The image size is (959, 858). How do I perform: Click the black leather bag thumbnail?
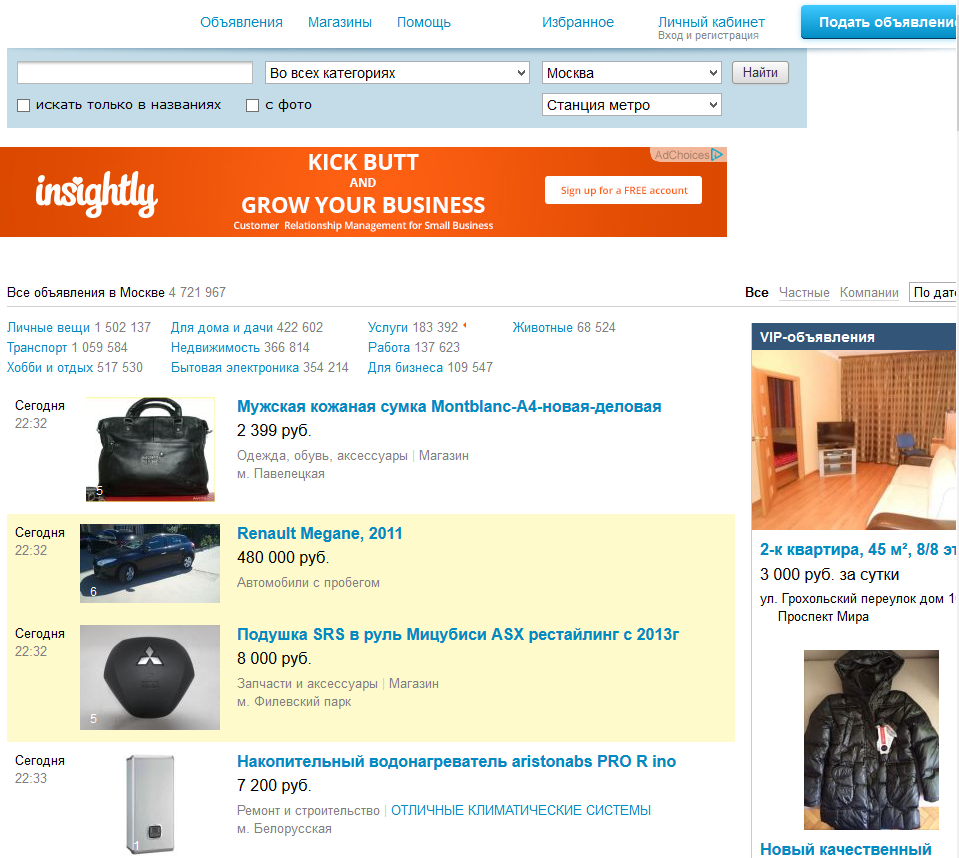pos(150,449)
